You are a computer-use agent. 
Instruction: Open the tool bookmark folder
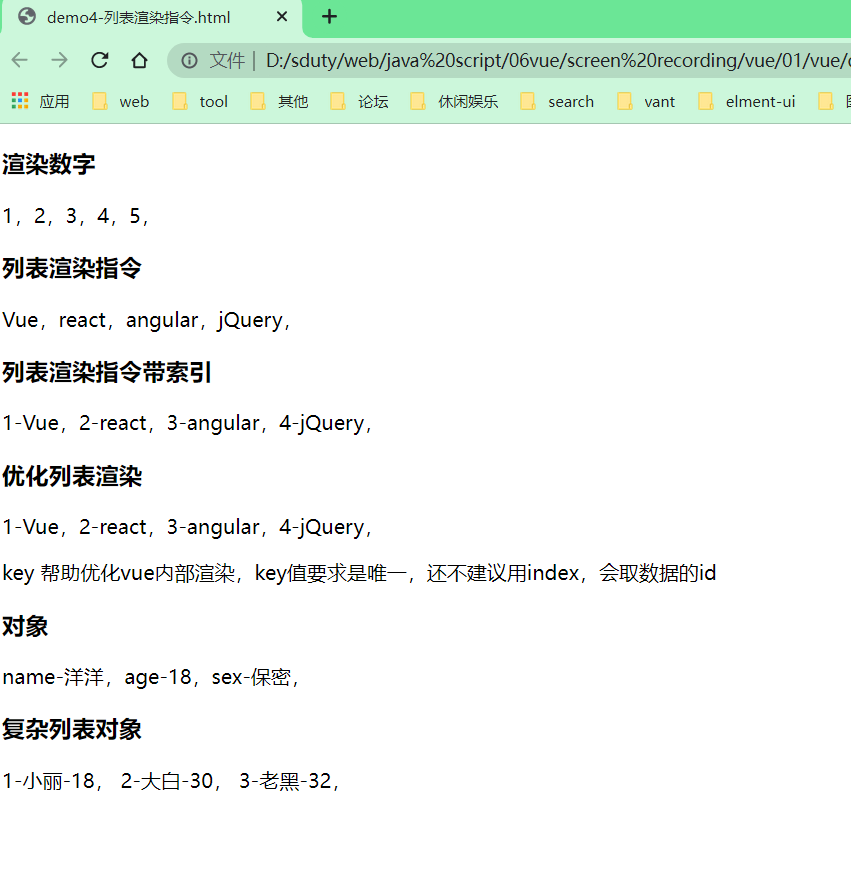tap(200, 102)
